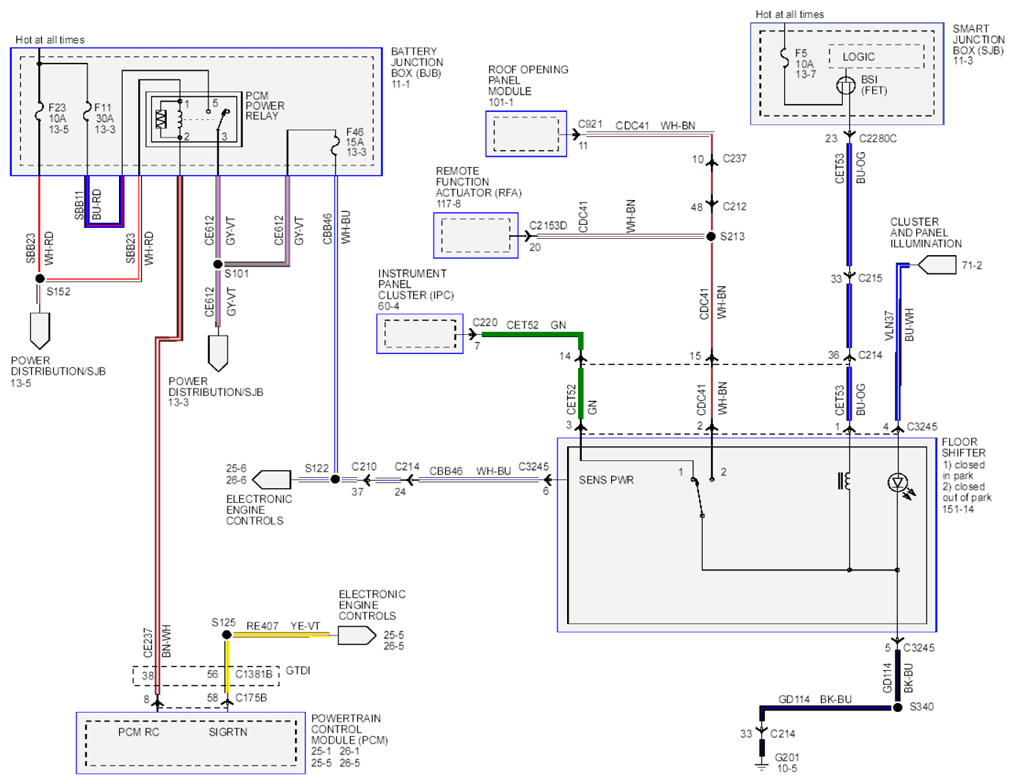Click the PCM POWER RELAY label
The image size is (1015, 784).
265,106
